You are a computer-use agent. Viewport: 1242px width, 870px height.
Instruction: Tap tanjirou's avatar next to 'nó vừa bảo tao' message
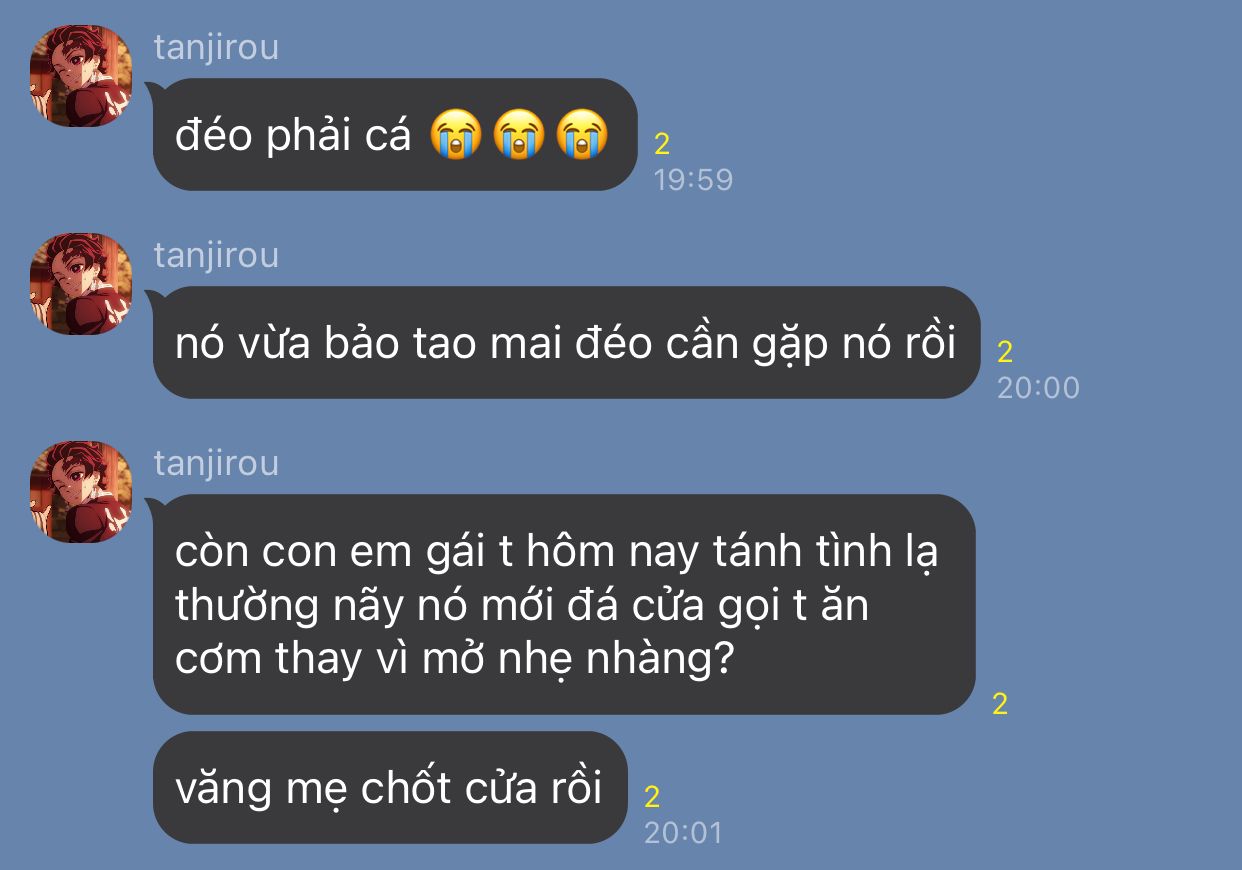point(81,284)
